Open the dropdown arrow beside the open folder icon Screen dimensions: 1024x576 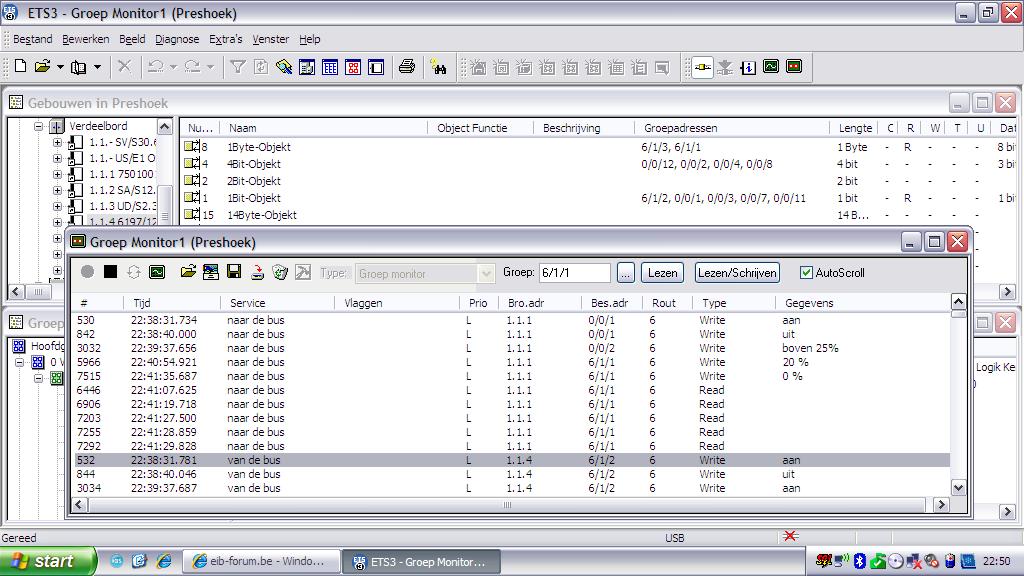pos(60,67)
